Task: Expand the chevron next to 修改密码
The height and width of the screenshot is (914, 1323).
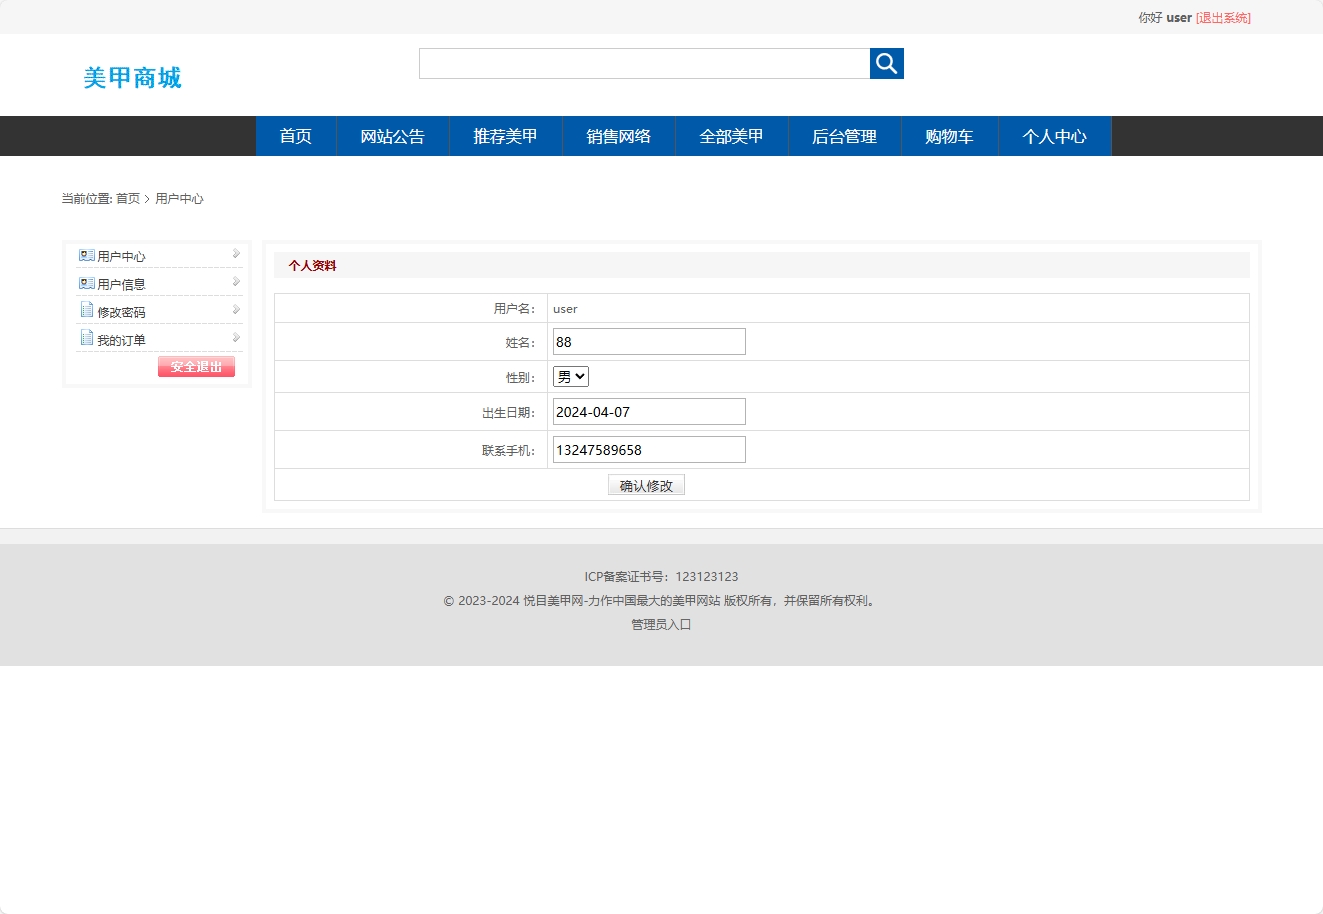Action: [x=236, y=310]
